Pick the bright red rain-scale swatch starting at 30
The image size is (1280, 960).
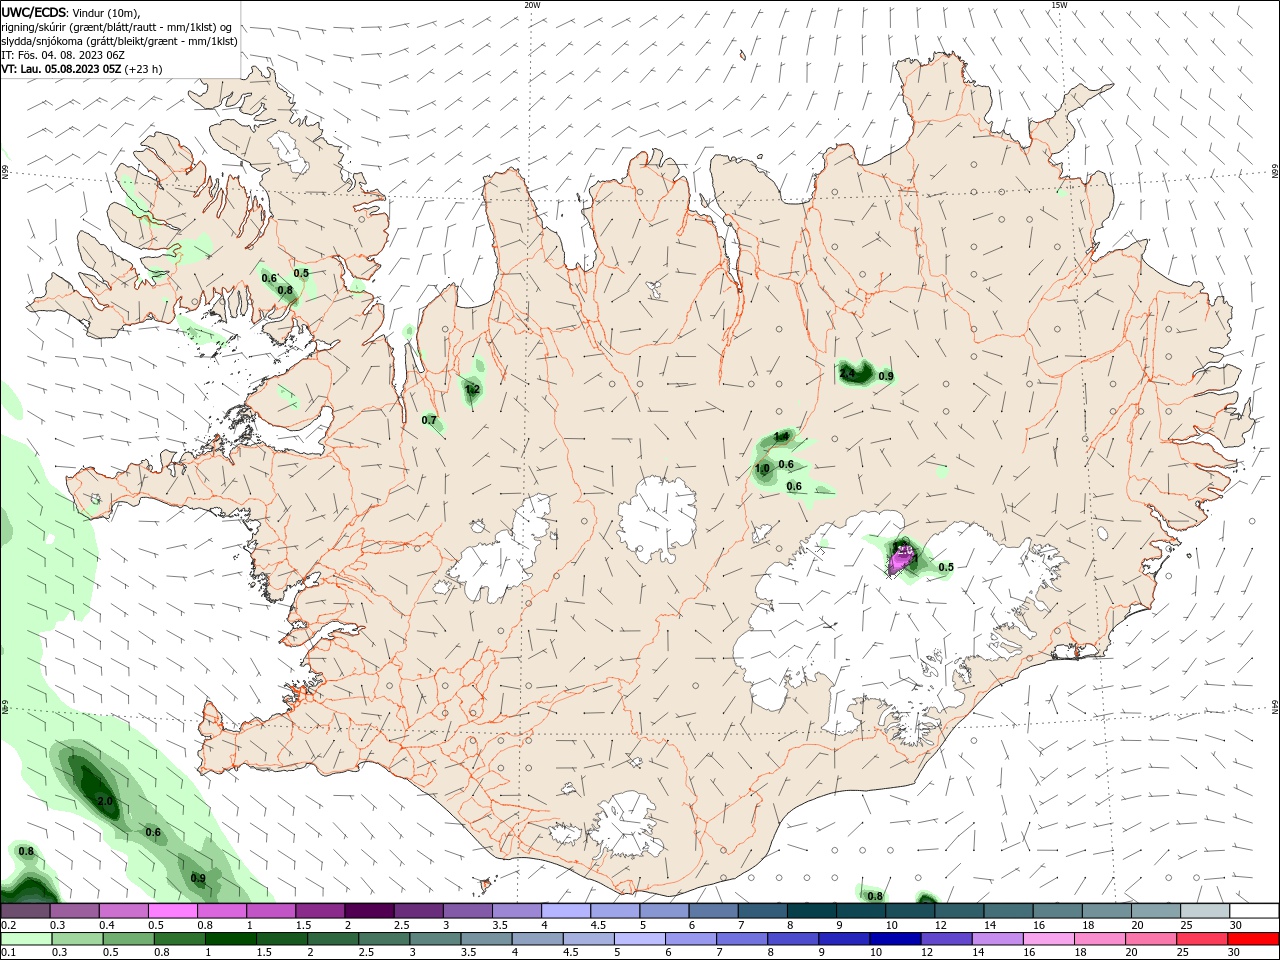coord(1254,939)
